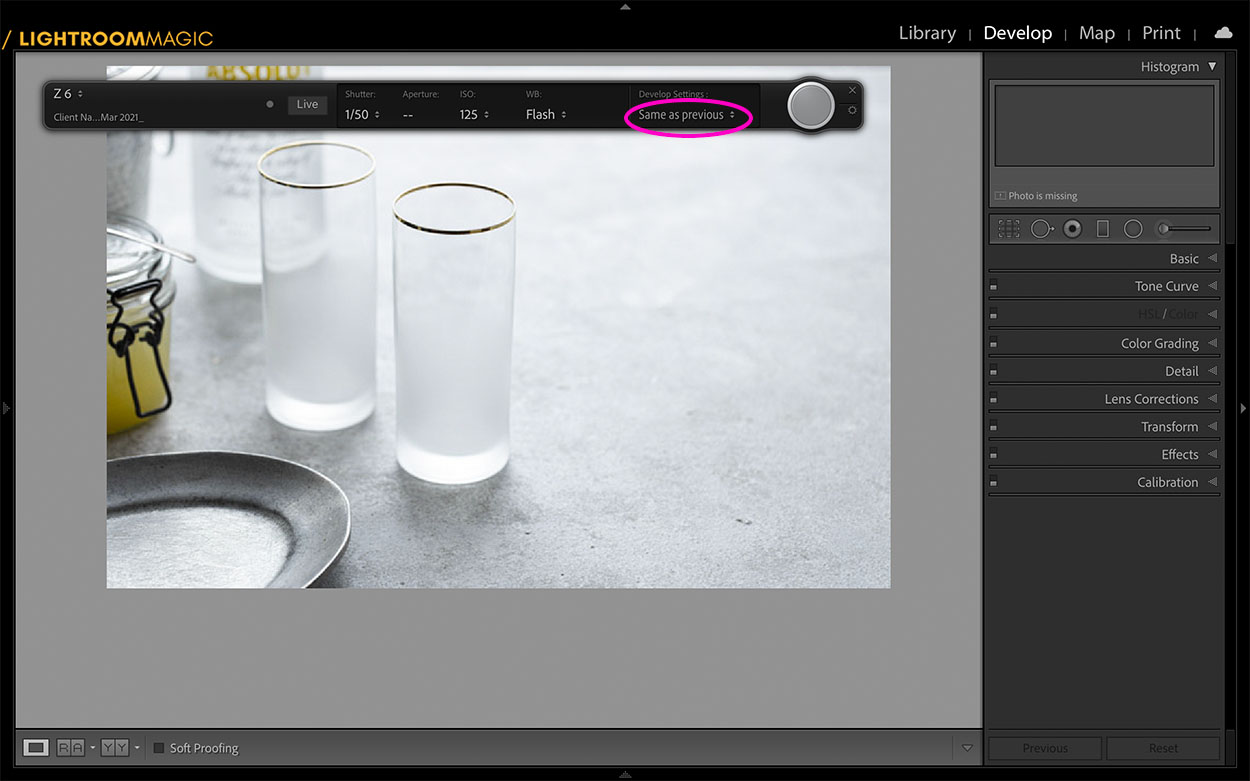Toggle the Lens Corrections panel switch
Screen dimensions: 1250x781
993,399
